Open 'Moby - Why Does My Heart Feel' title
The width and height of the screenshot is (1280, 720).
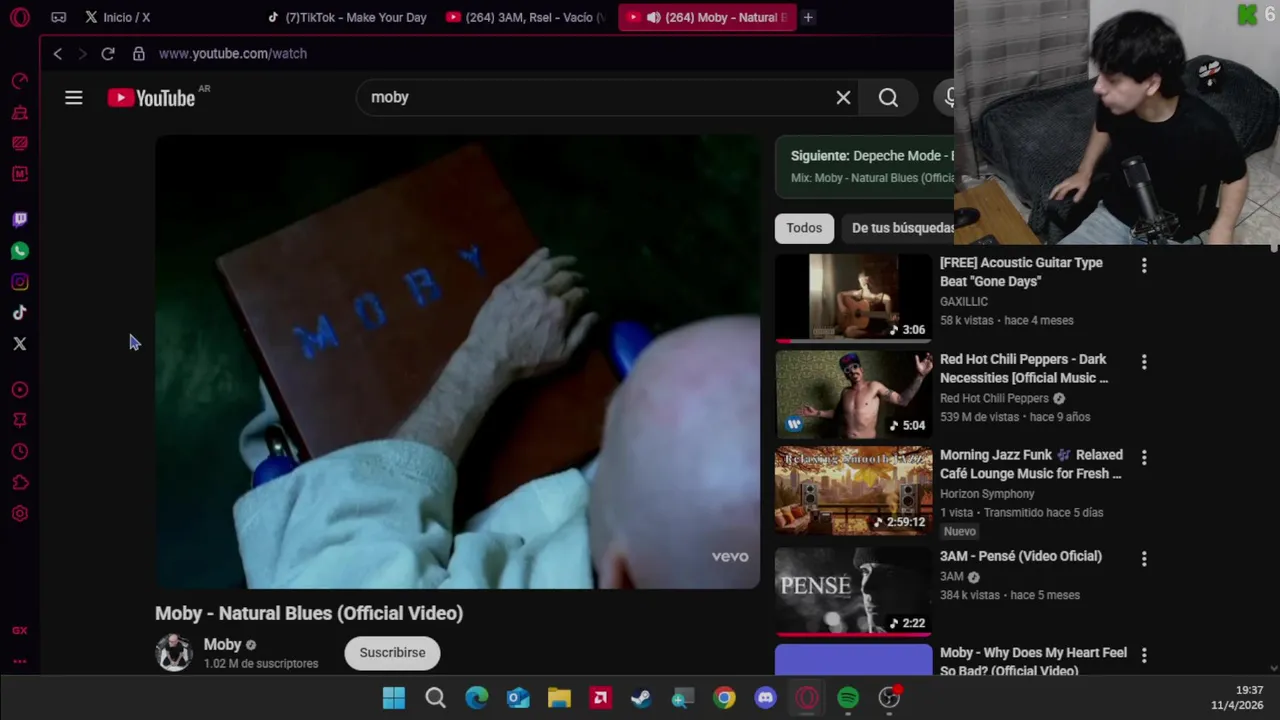[1033, 661]
